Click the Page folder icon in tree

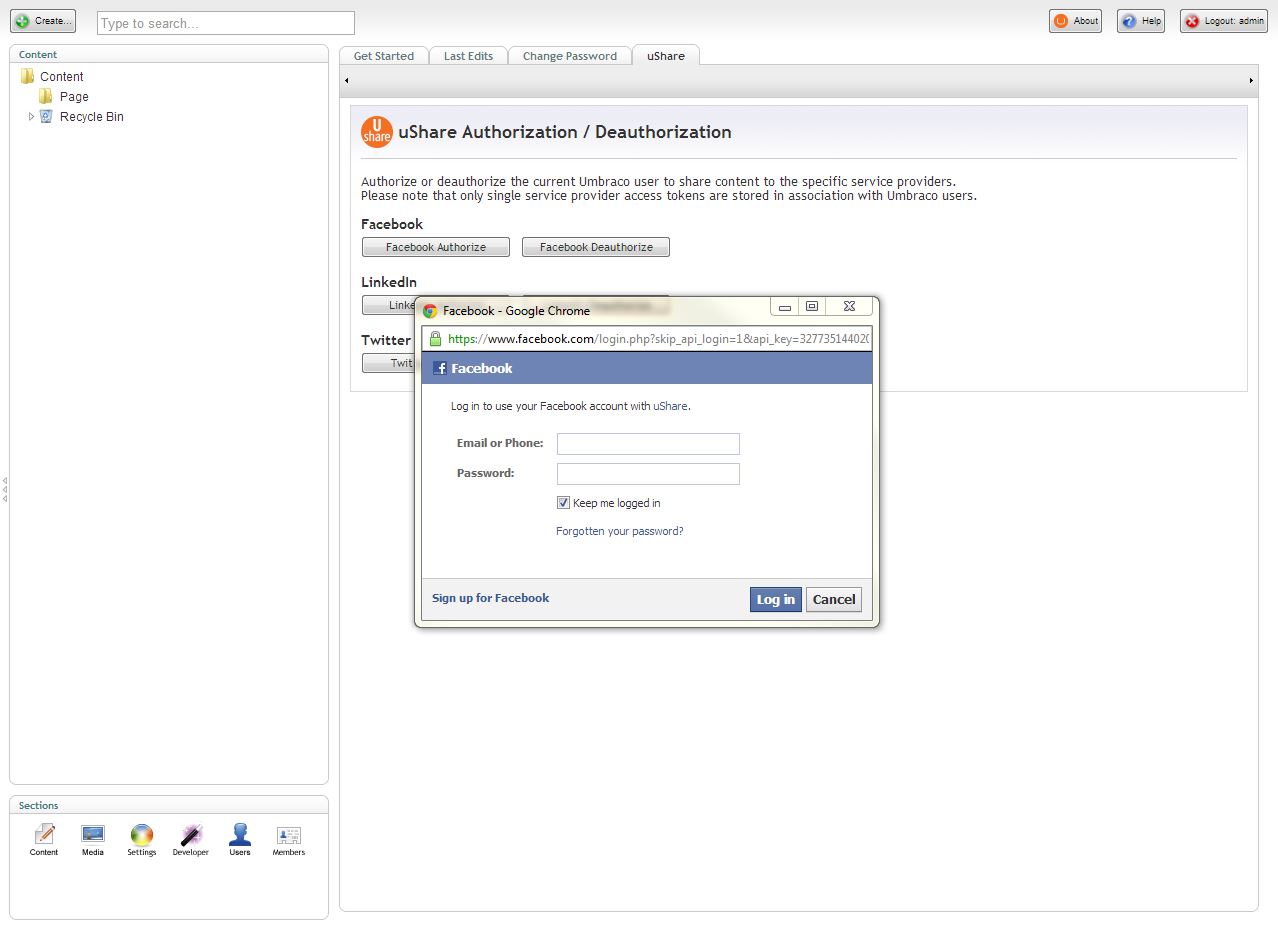(x=46, y=96)
